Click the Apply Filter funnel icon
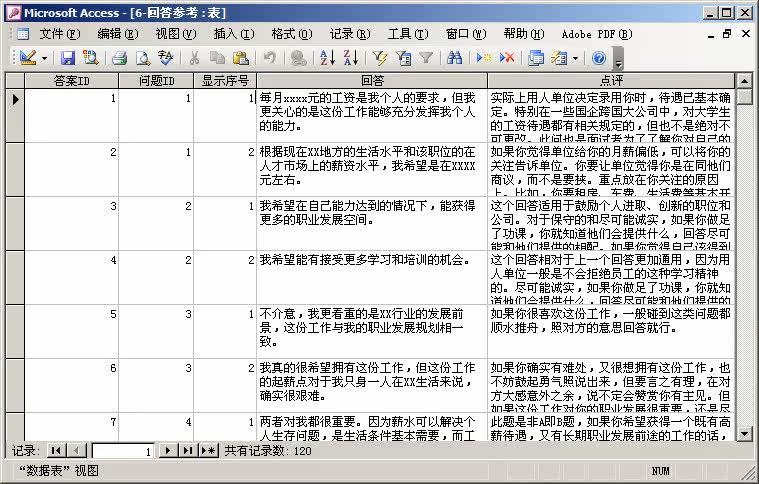759x484 pixels. point(426,59)
